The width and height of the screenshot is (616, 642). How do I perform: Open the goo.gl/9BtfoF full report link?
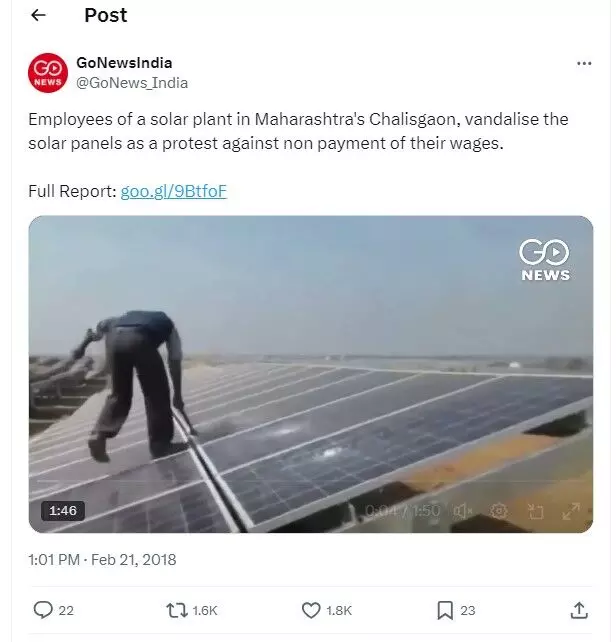coord(173,191)
